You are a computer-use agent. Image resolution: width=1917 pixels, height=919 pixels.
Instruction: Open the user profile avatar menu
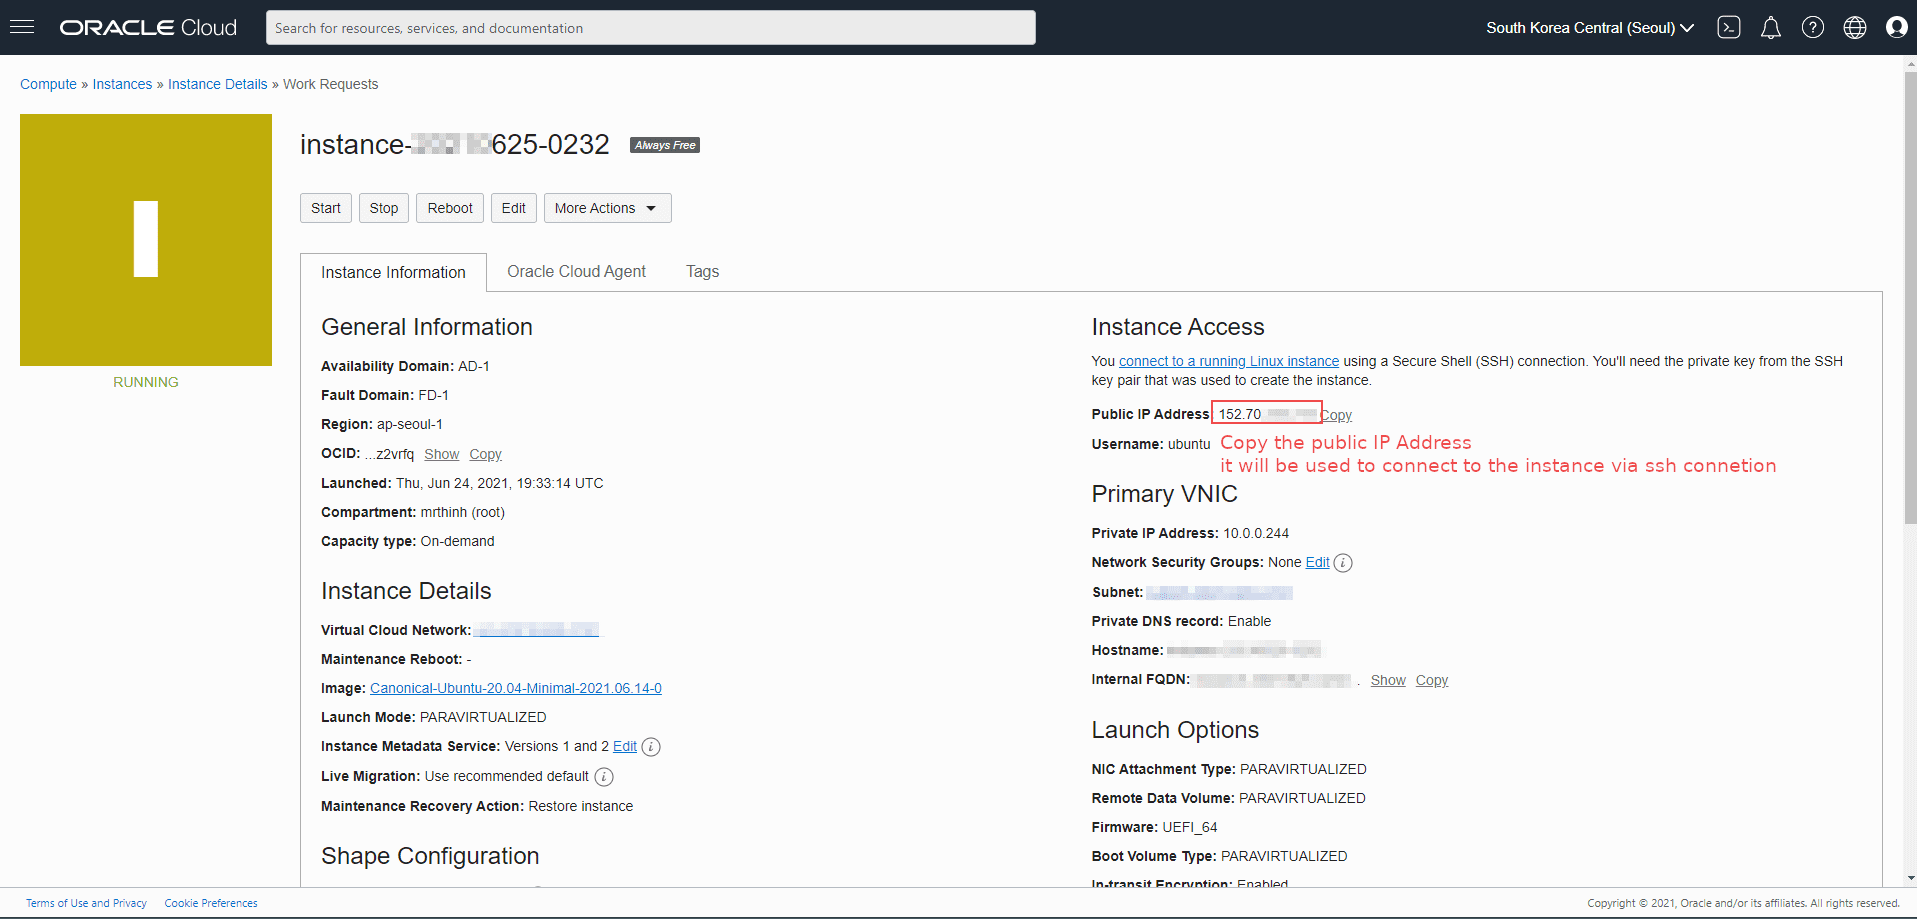click(1896, 28)
